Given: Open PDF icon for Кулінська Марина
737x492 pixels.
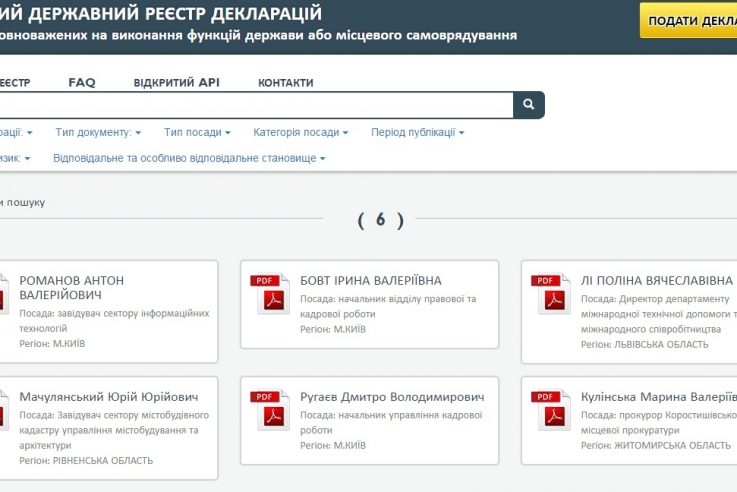Looking at the screenshot, I should coord(550,409).
